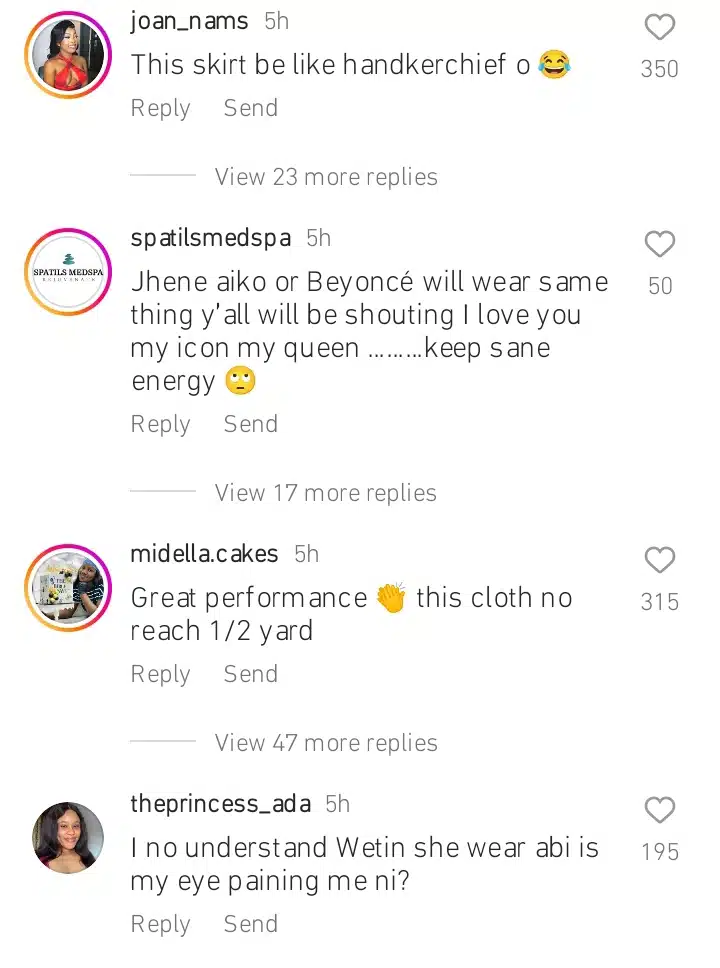This screenshot has width=720, height=968.
Task: Open joan_nams username link
Action: tap(191, 21)
